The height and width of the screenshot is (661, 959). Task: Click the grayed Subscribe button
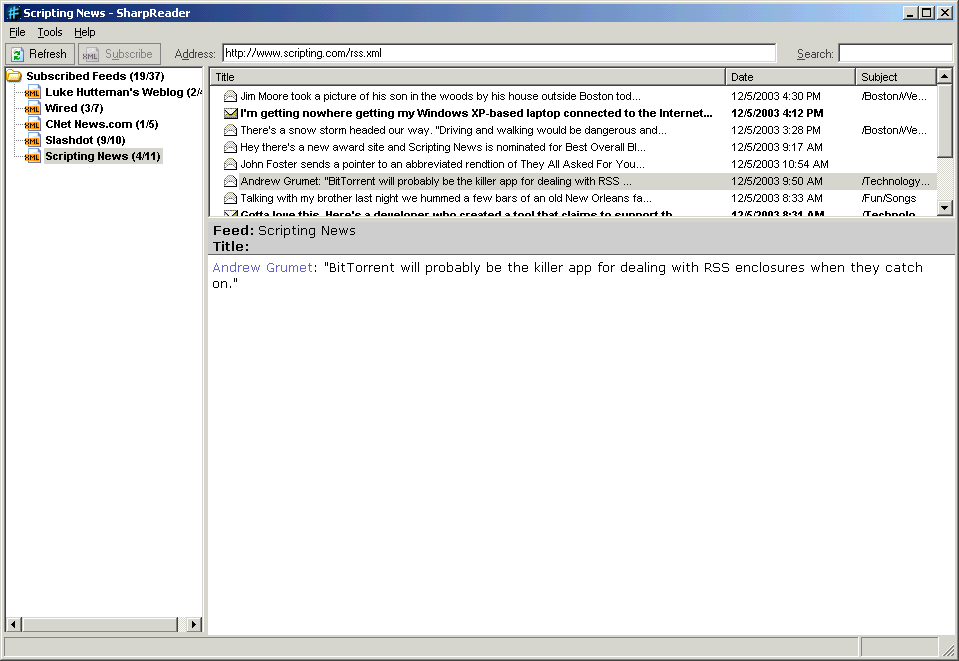click(x=120, y=54)
